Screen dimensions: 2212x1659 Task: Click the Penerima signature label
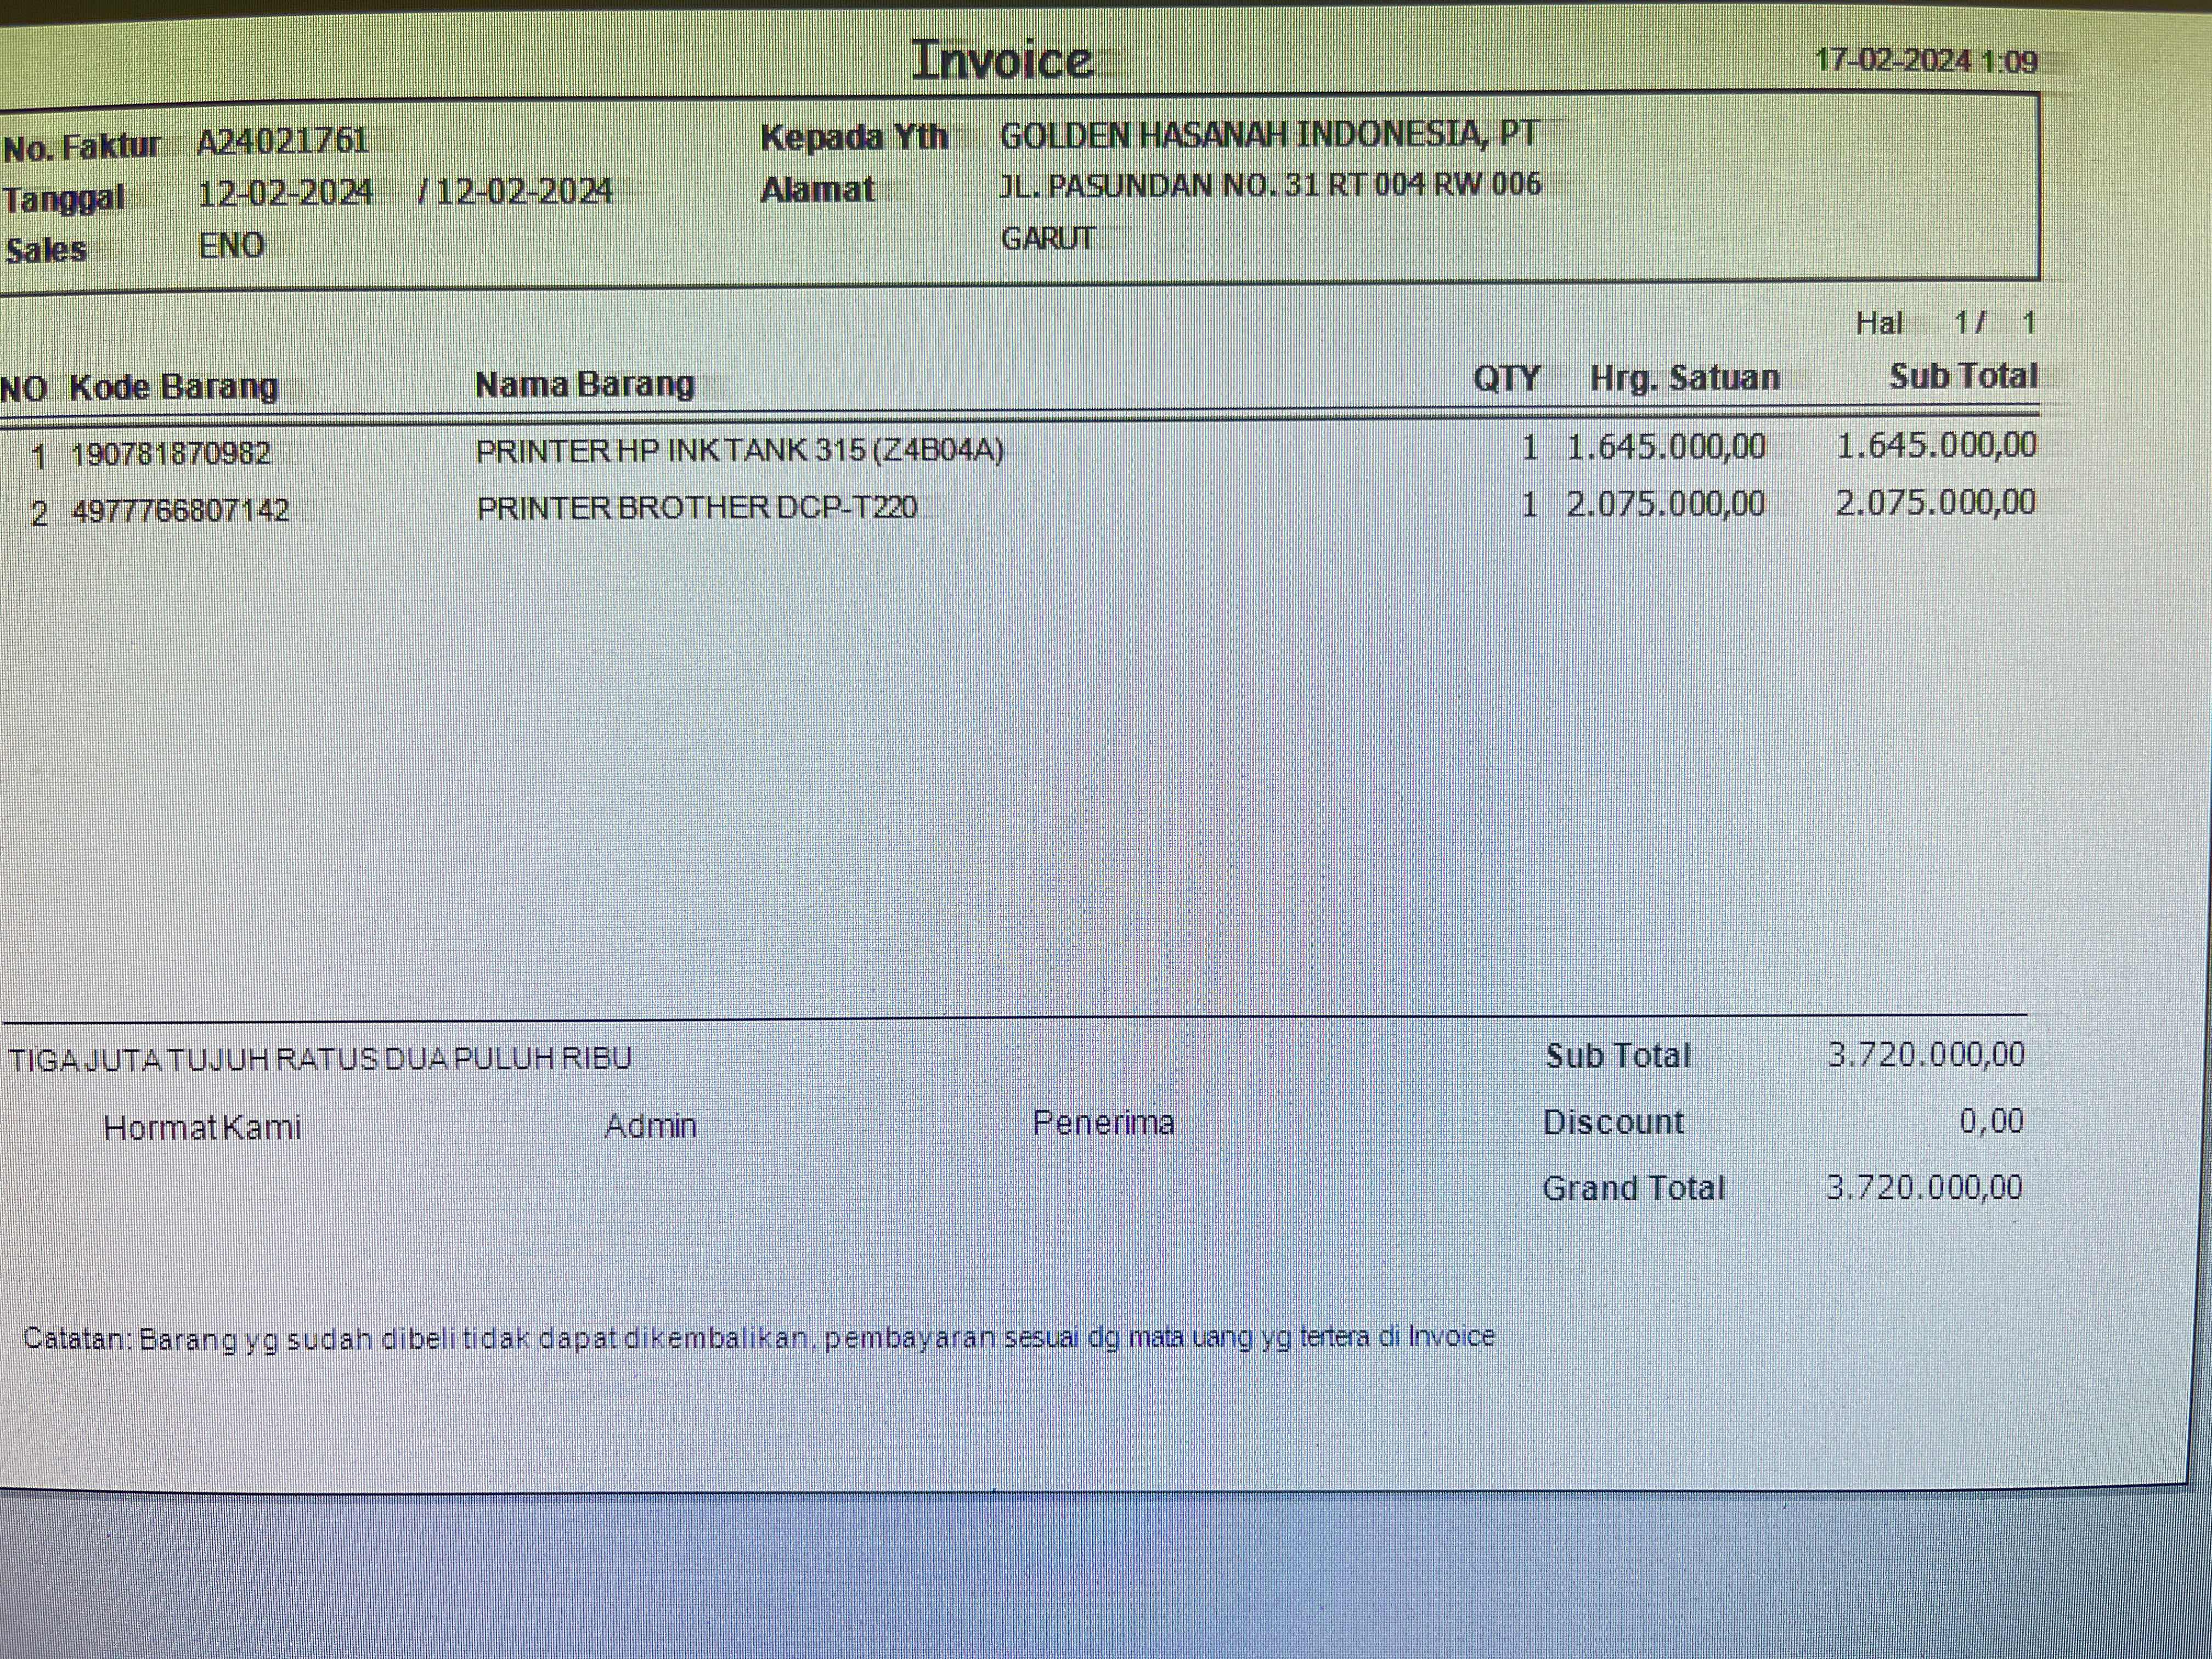(x=1103, y=1123)
